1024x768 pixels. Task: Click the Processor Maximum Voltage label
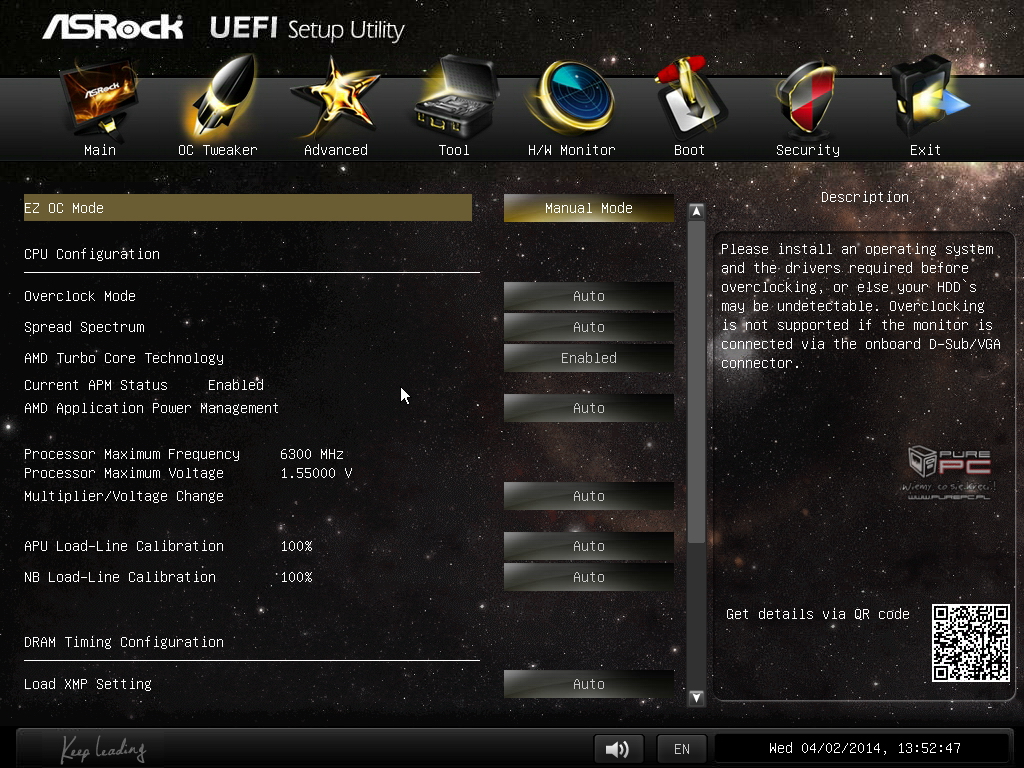pos(124,473)
